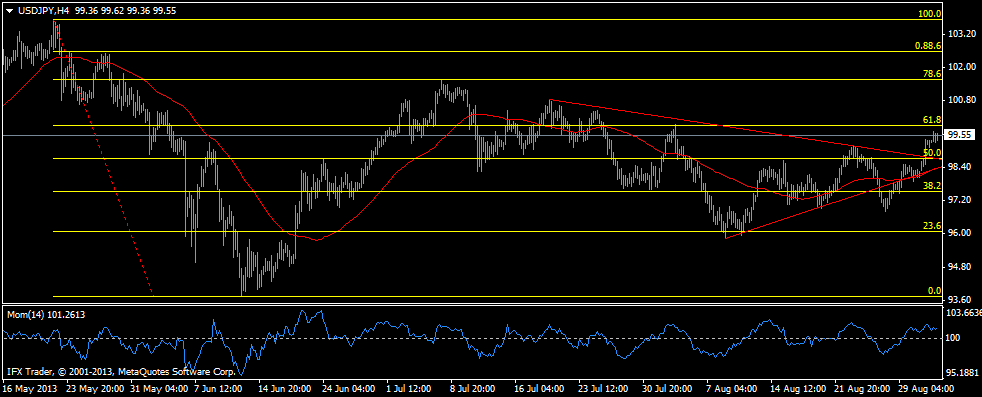Click the 103.20 price scale value
This screenshot has width=982, height=397.
click(x=962, y=34)
